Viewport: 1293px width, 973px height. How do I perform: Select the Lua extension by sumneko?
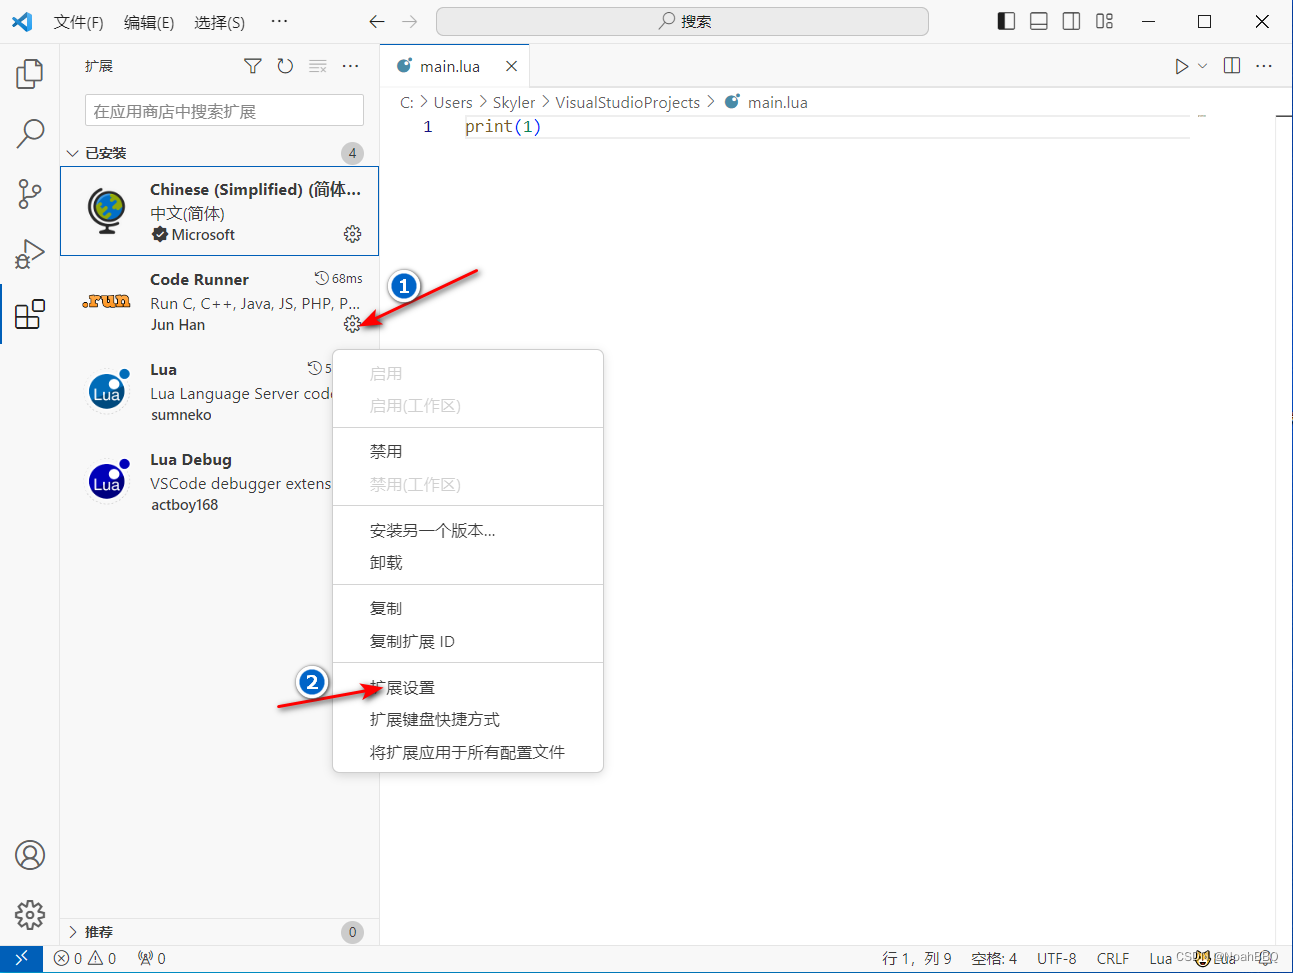[196, 391]
